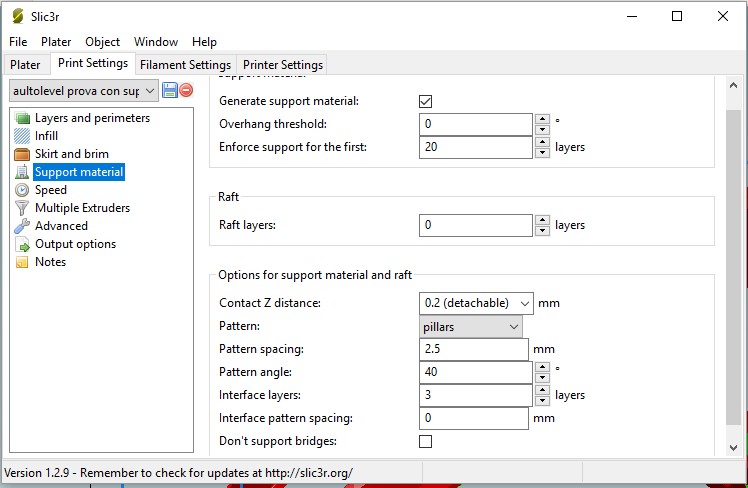Increase Interface layers value
This screenshot has width=748, height=488.
[542, 390]
